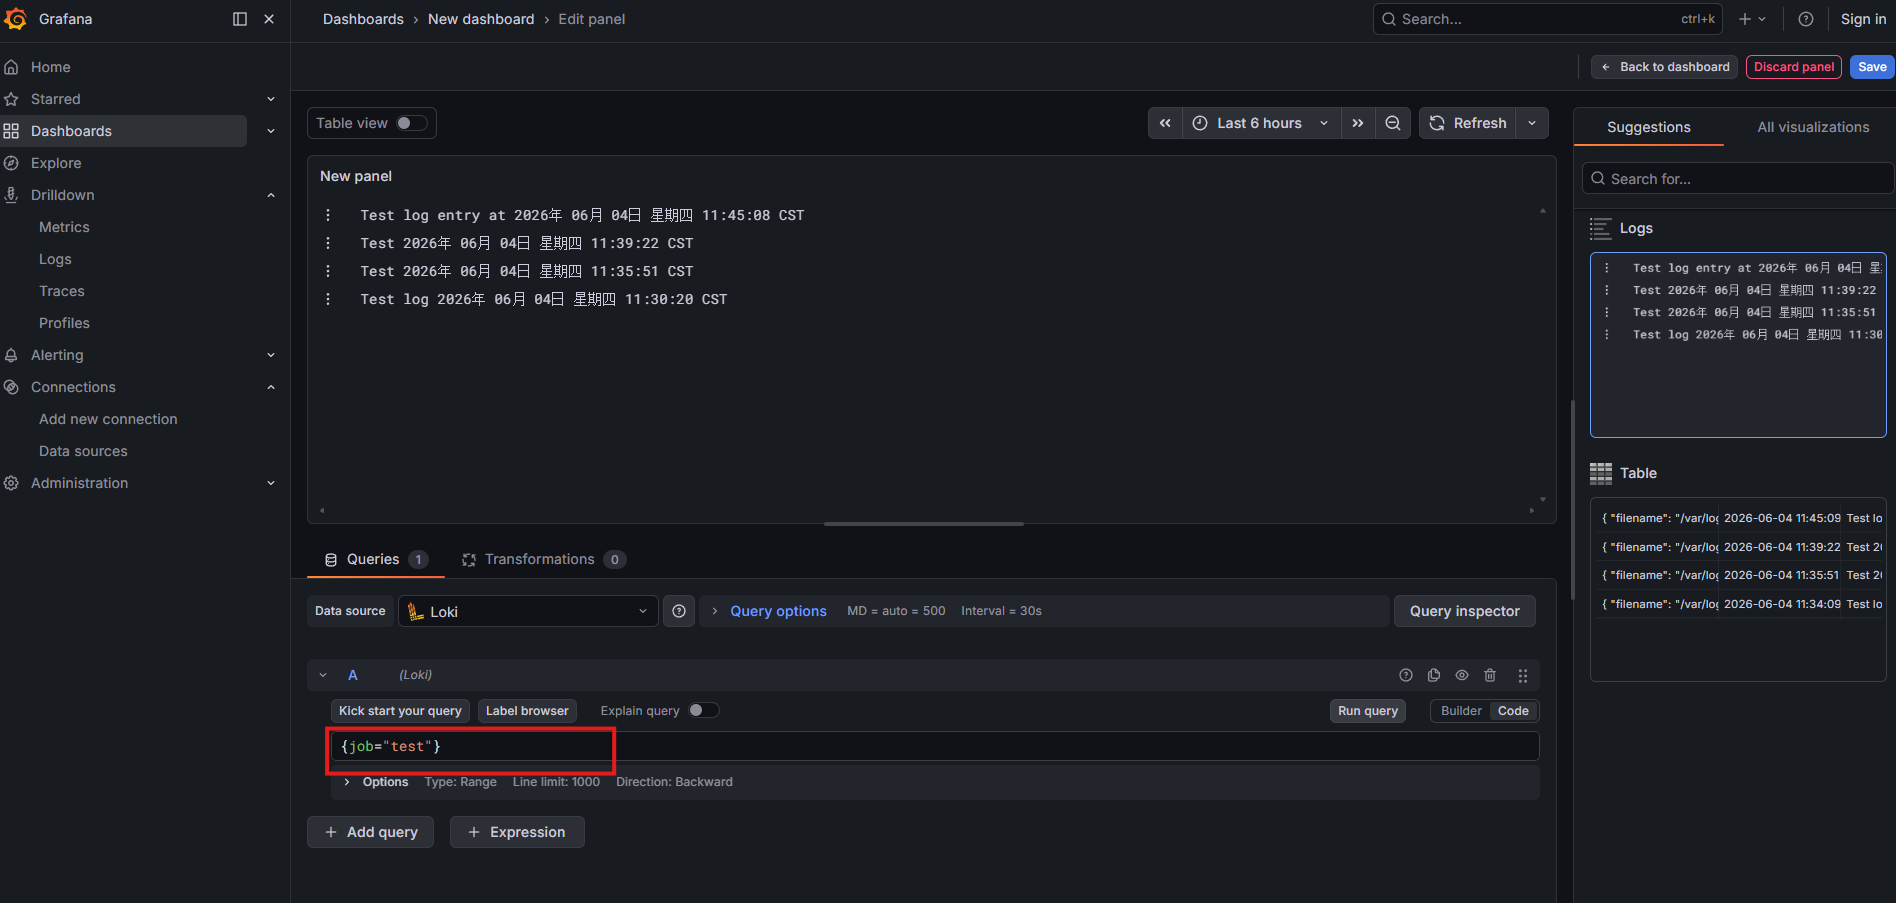This screenshot has width=1896, height=903.
Task: Open Explore in sidebar
Action: point(56,163)
